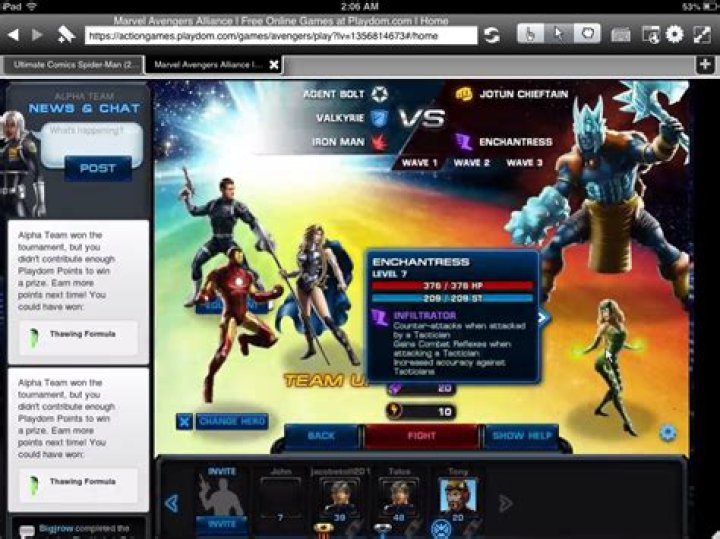Click the CHANGE HERO button
The image size is (720, 539).
[231, 421]
